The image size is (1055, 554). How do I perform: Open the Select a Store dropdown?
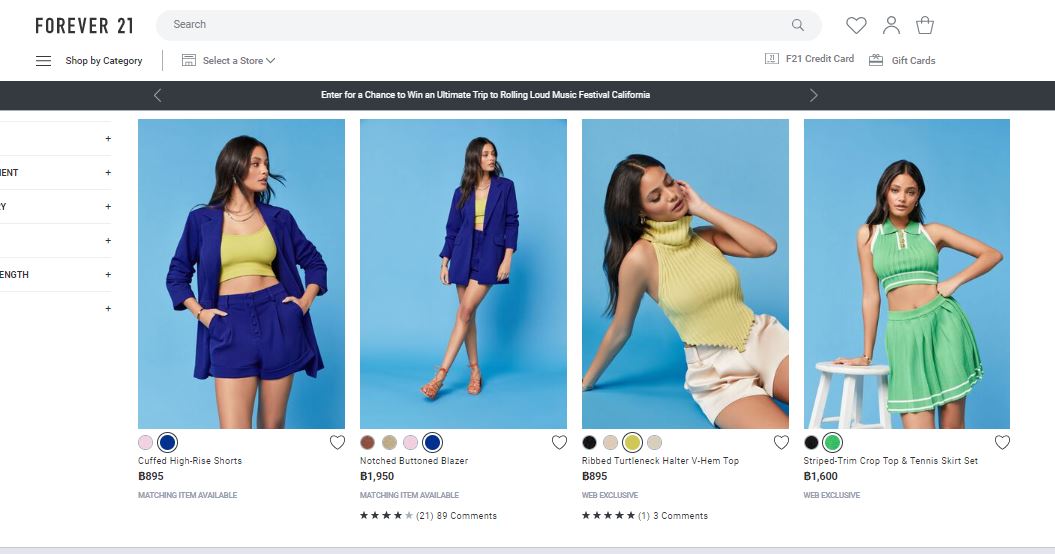tap(229, 61)
